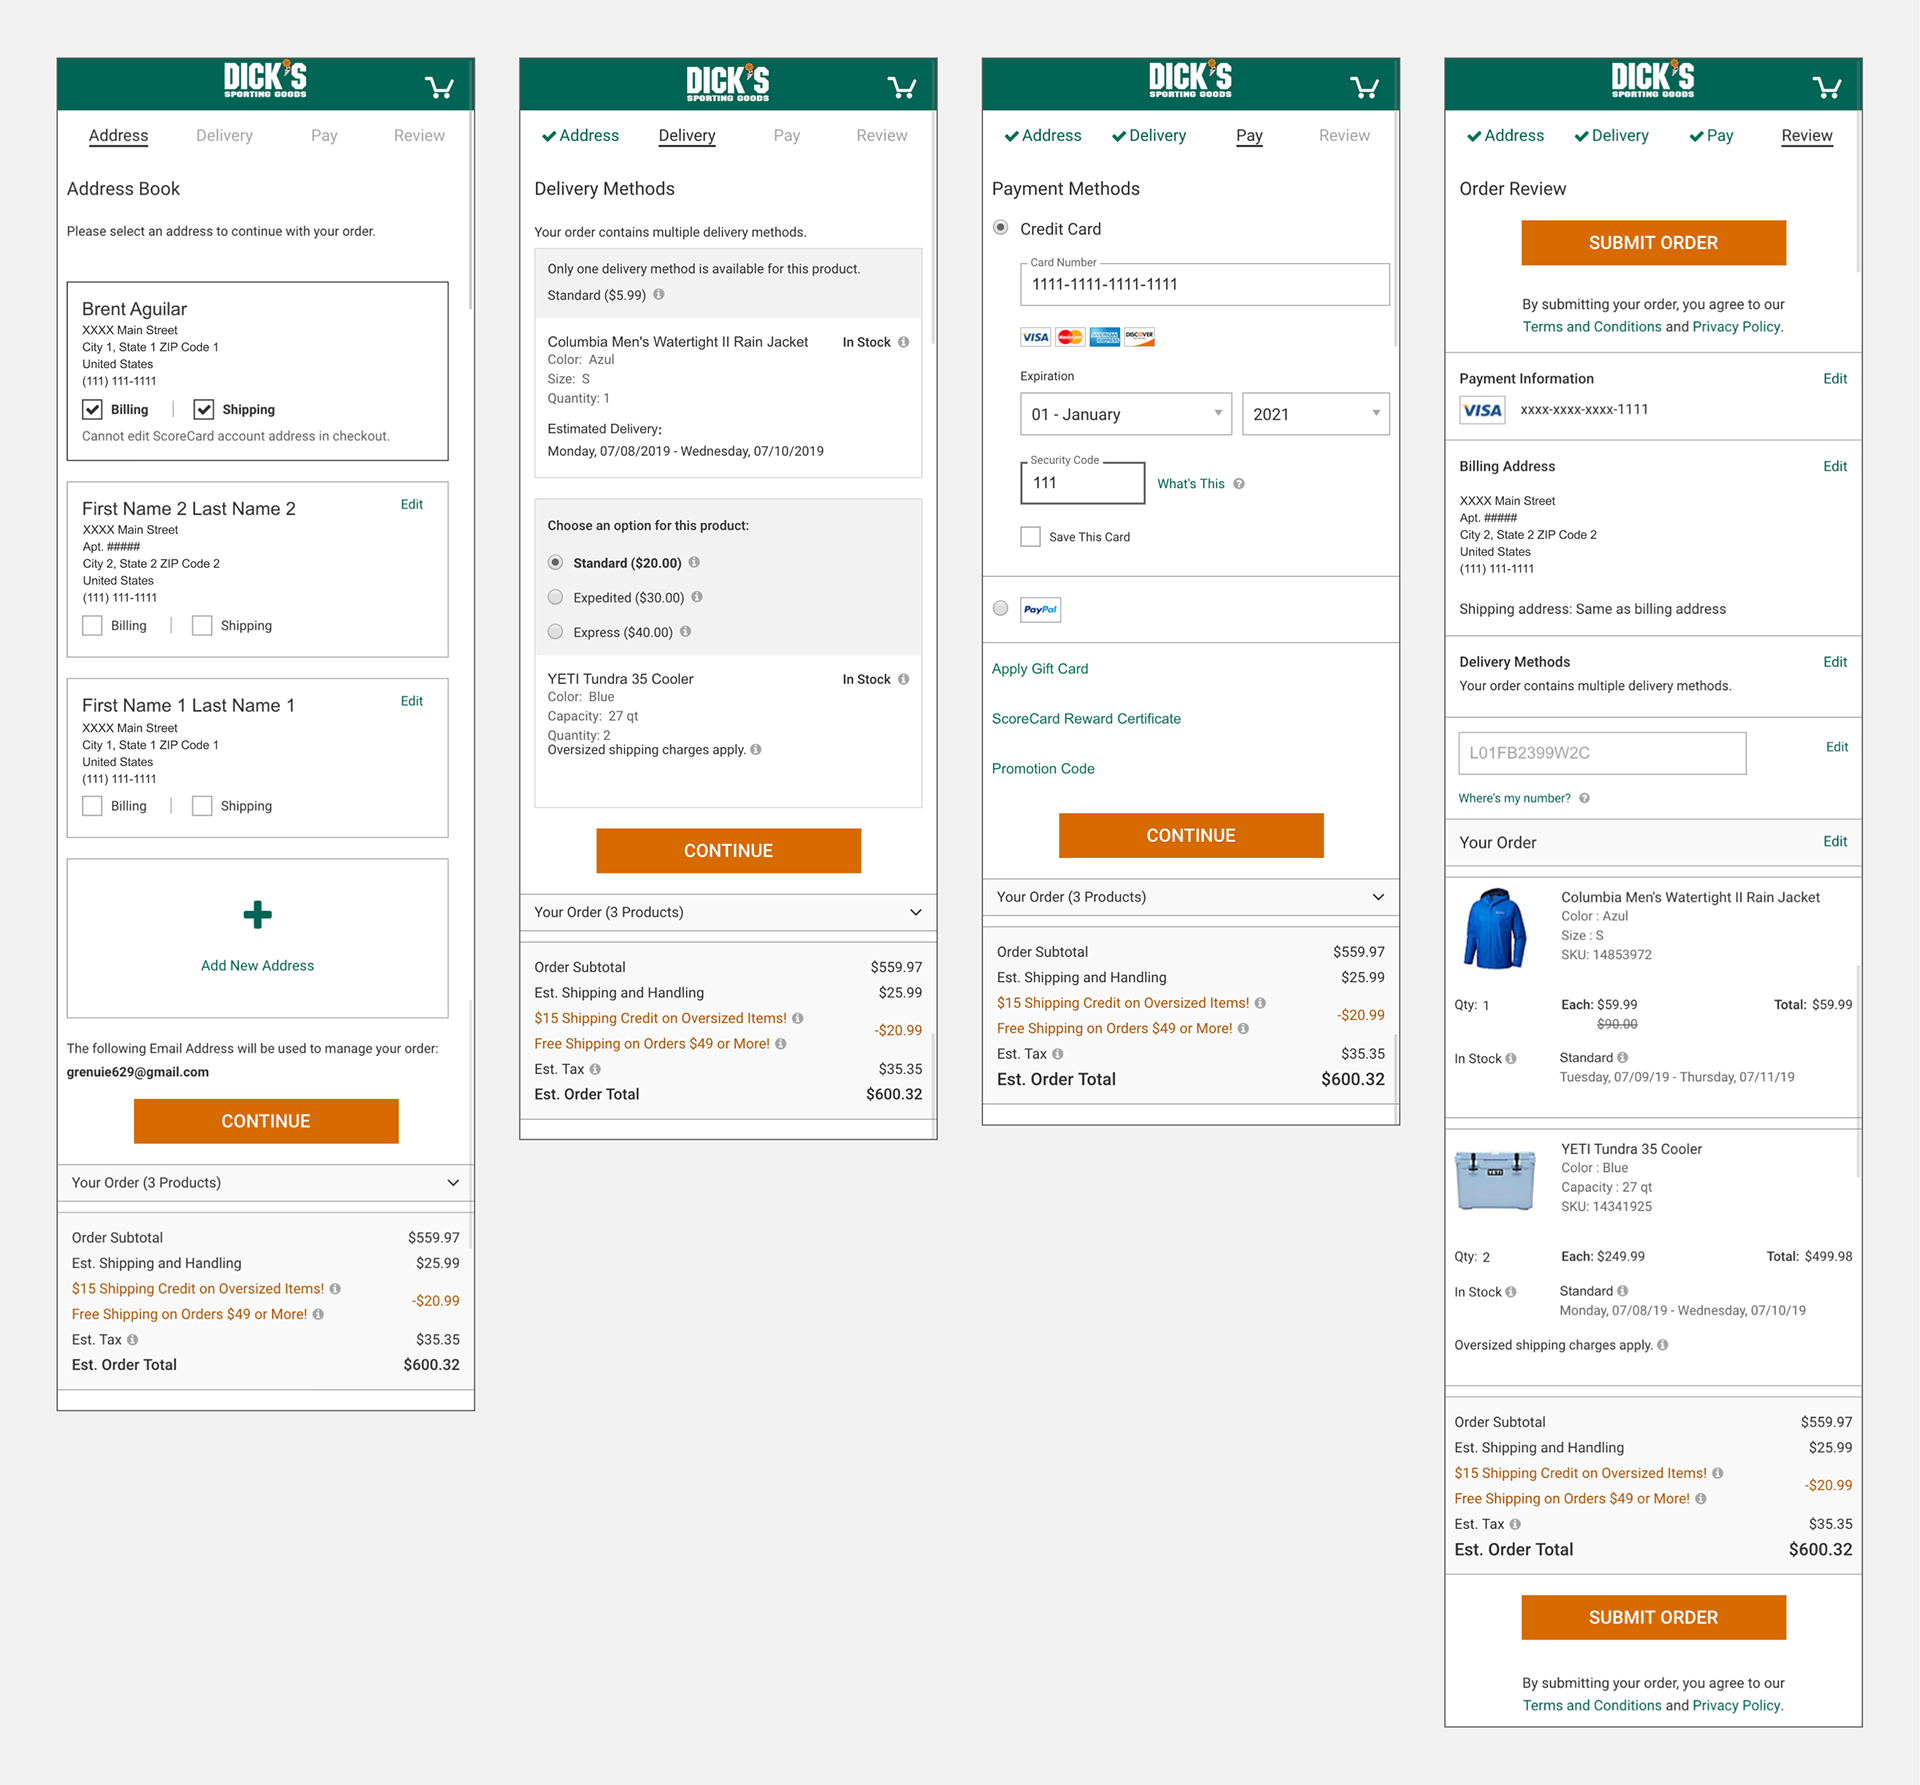Viewport: 1920px width, 1785px height.
Task: Click CONTINUE on the Address Book screen
Action: [x=266, y=1121]
